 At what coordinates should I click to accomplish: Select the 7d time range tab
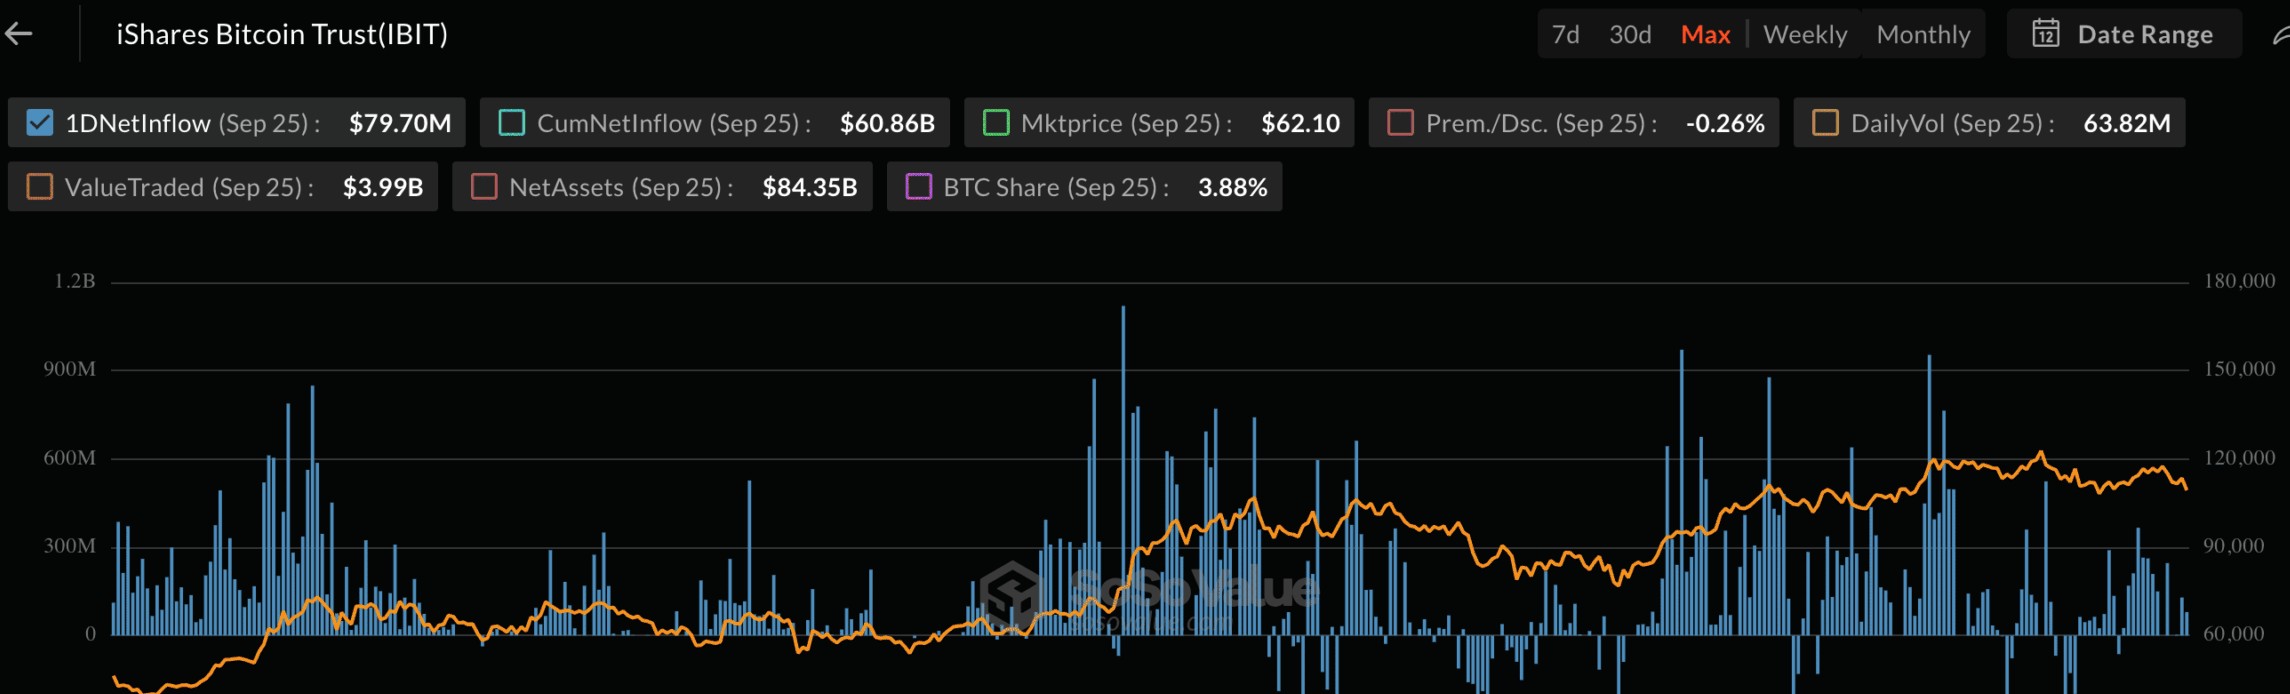click(1566, 34)
